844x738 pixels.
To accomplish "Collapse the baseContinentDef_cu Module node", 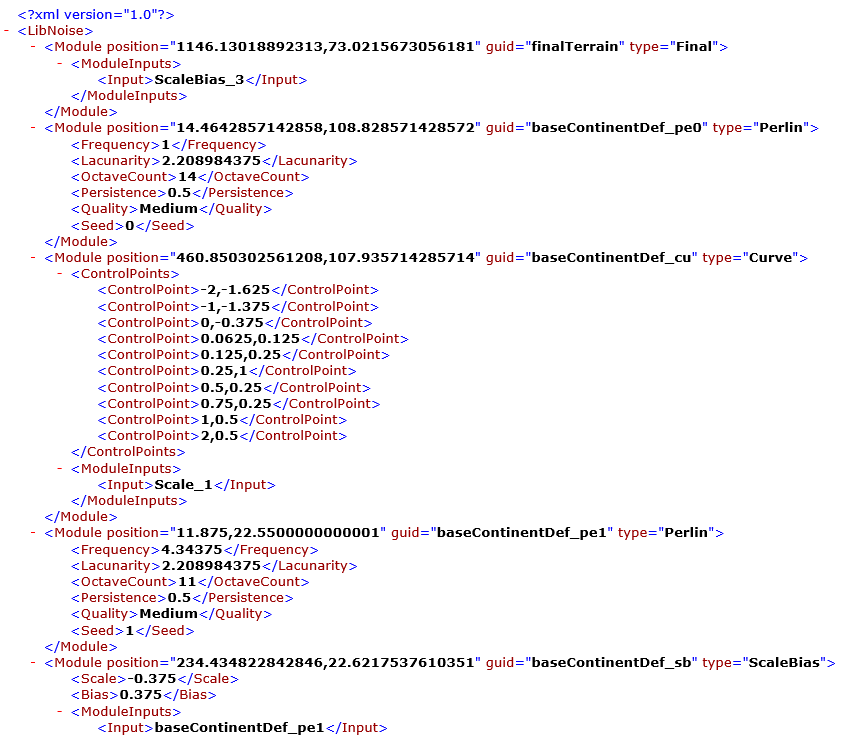I will tap(33, 258).
